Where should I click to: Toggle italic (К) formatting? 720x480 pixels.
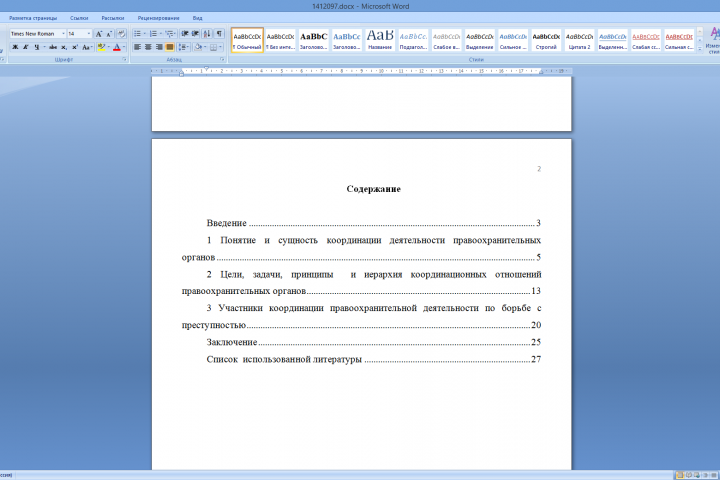[x=26, y=47]
